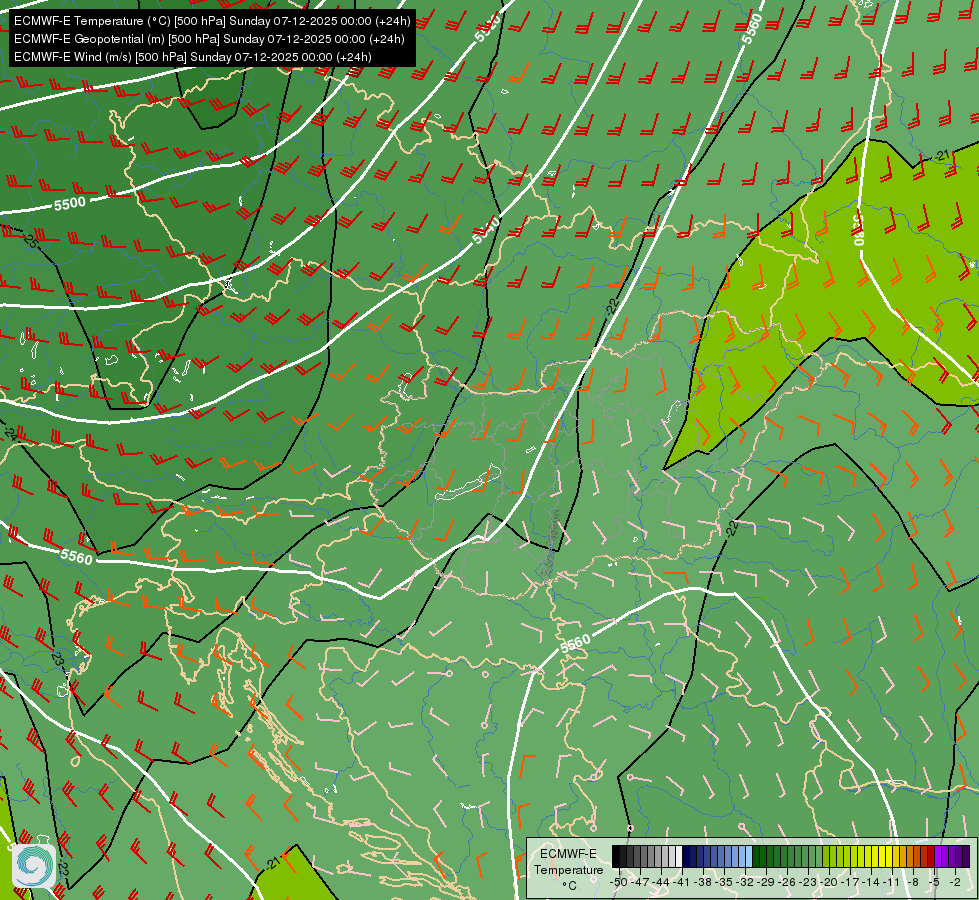
Task: Click the -2 label in the legend
Action: click(955, 882)
